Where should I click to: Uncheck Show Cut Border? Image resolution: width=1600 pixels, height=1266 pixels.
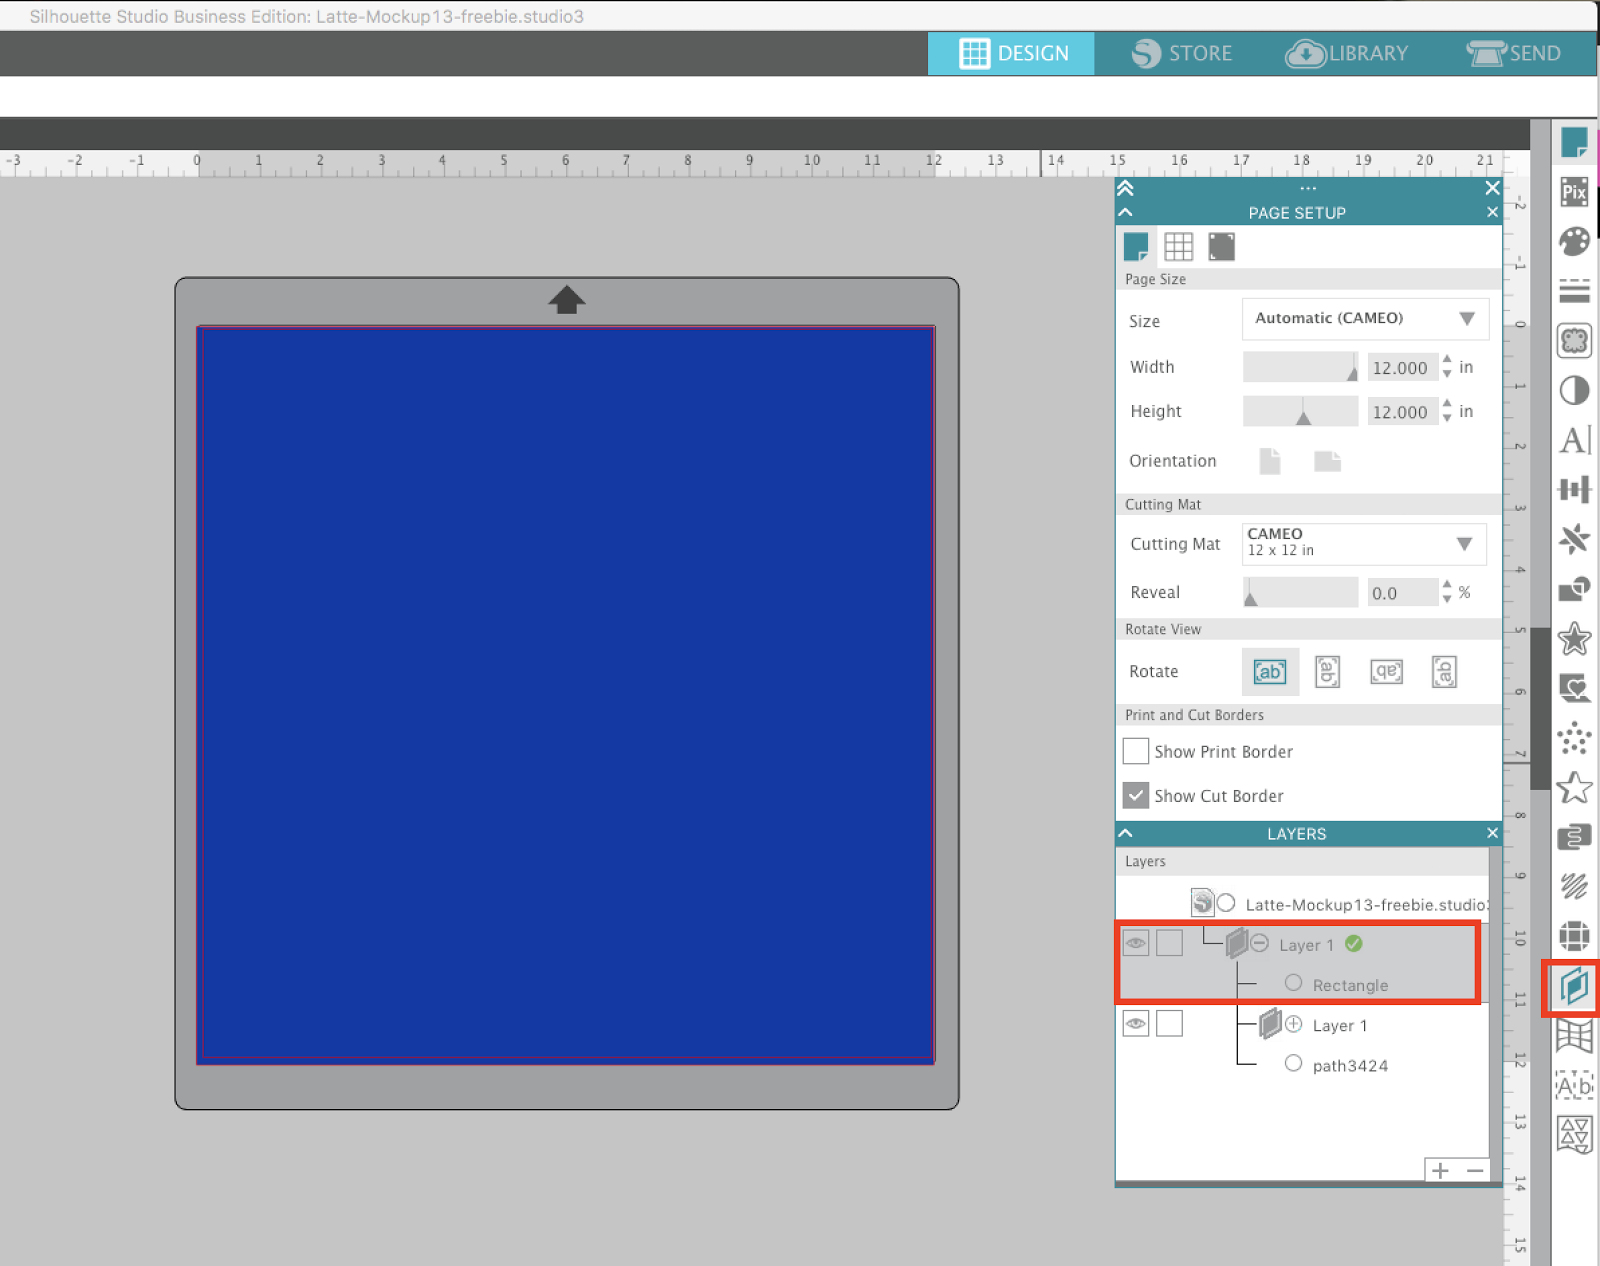pos(1135,795)
